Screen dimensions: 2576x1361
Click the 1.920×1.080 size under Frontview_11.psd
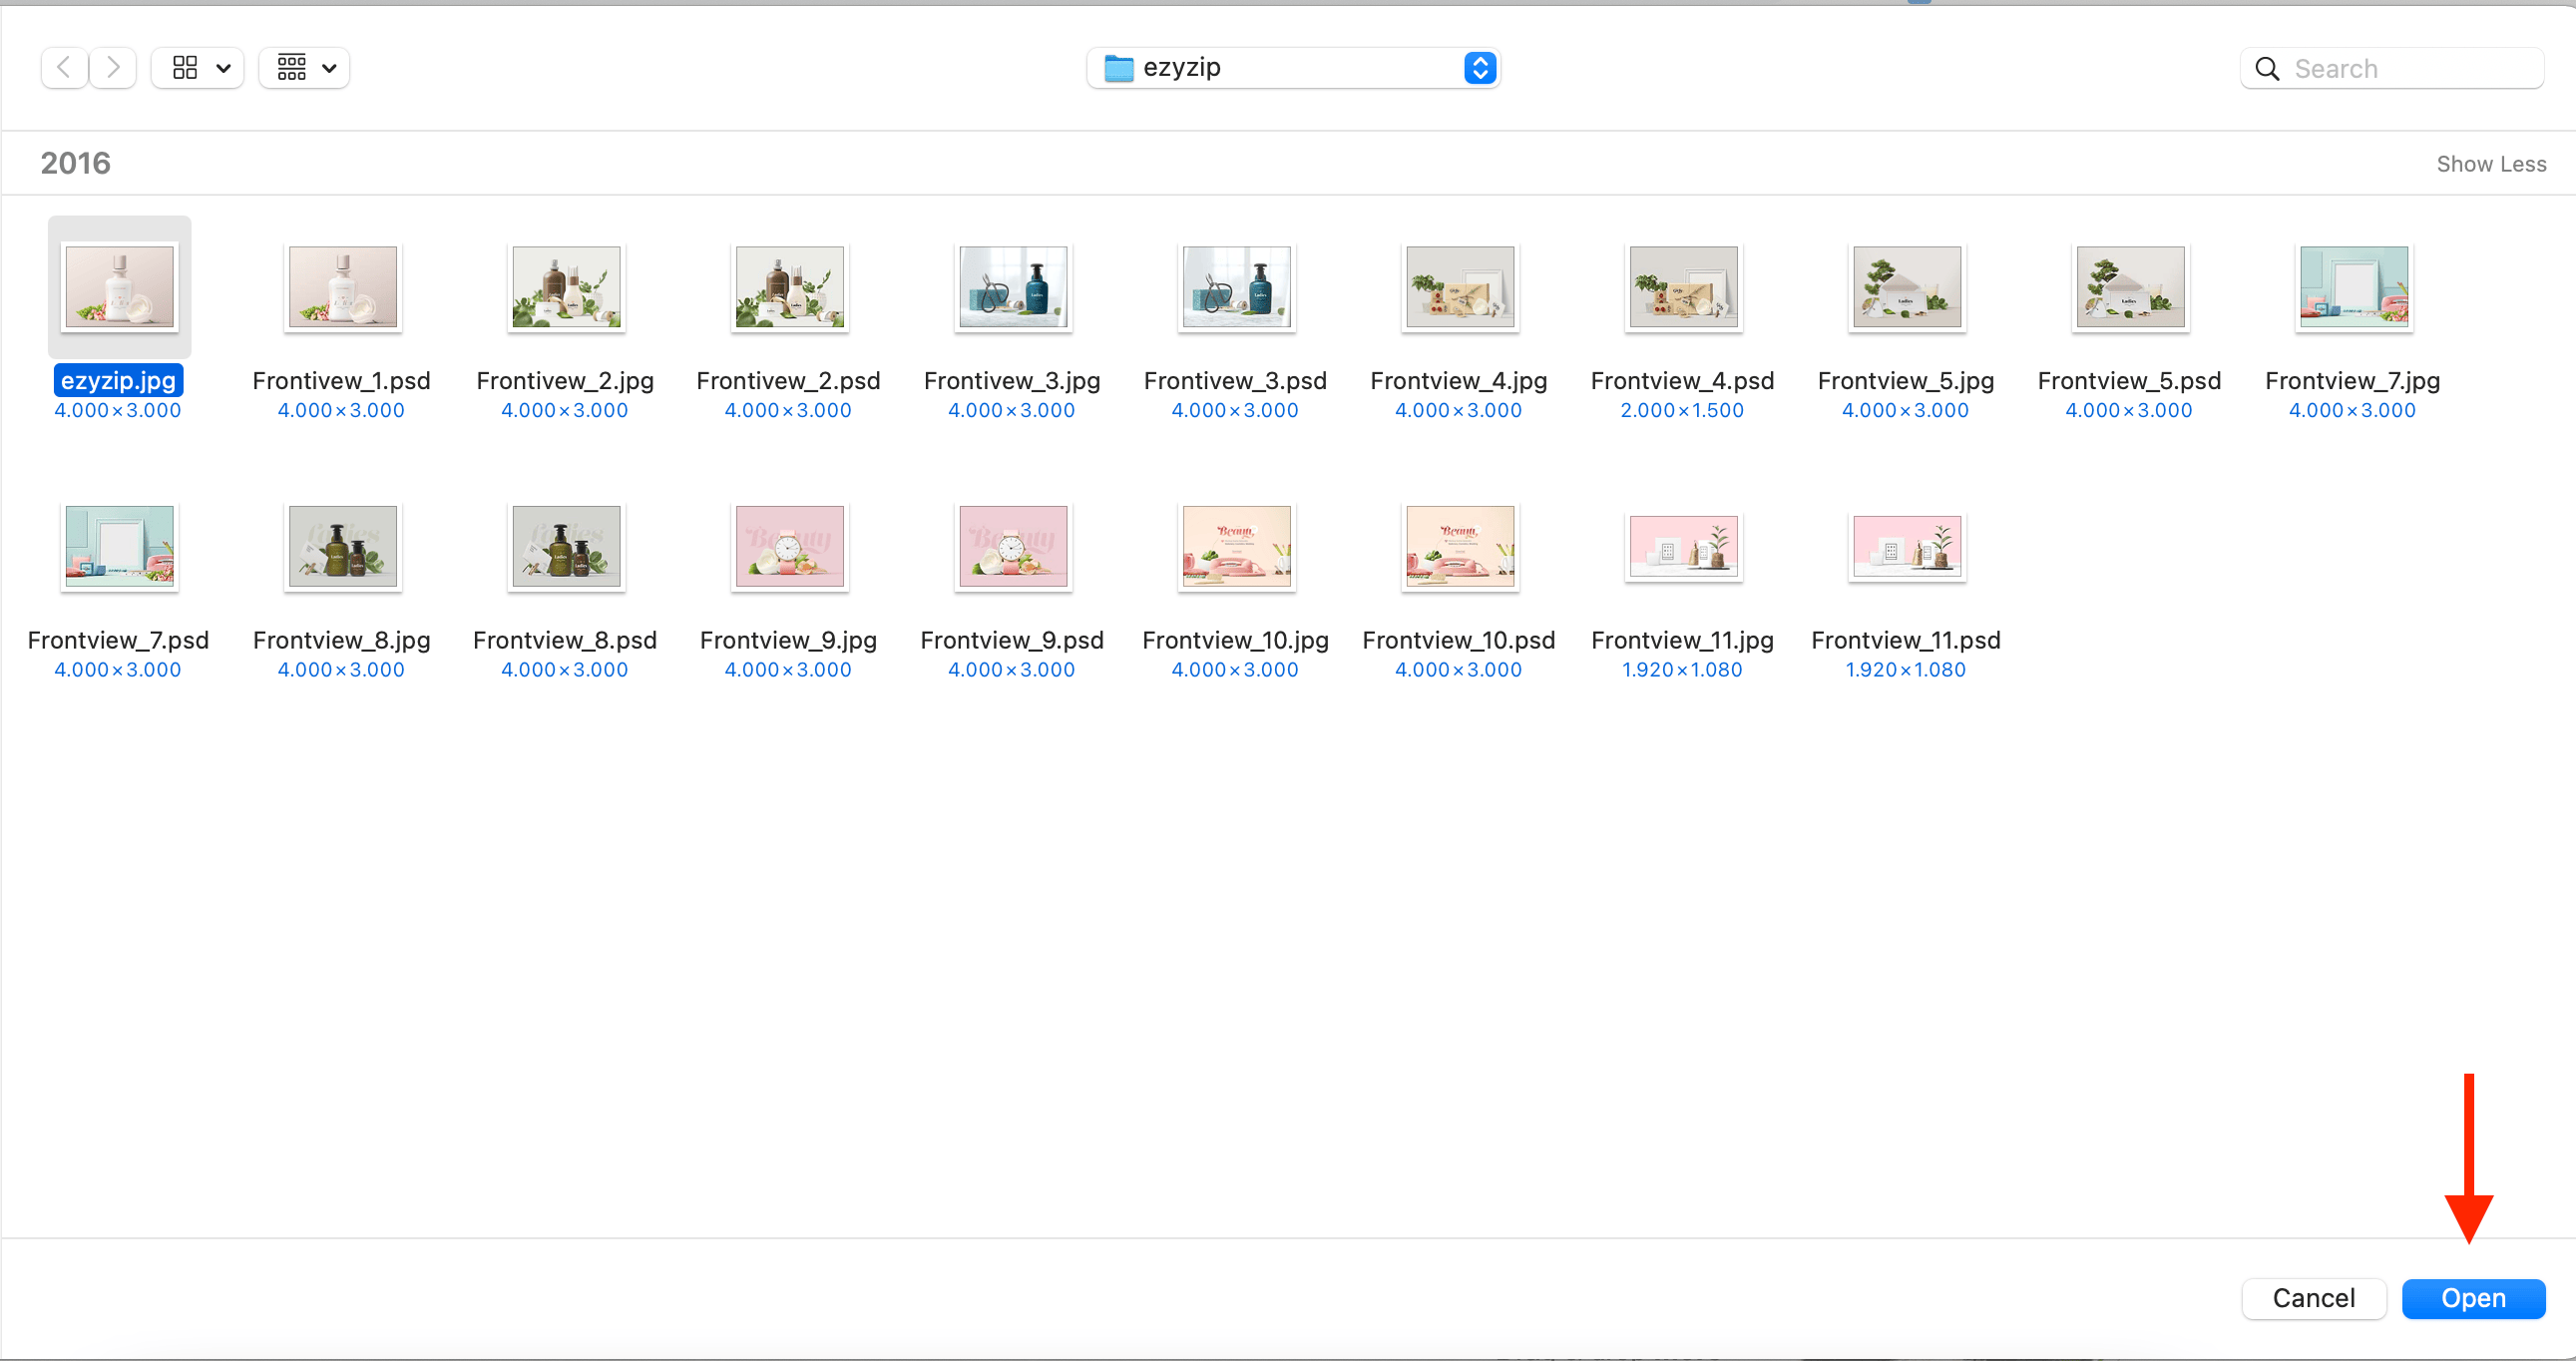(1906, 670)
